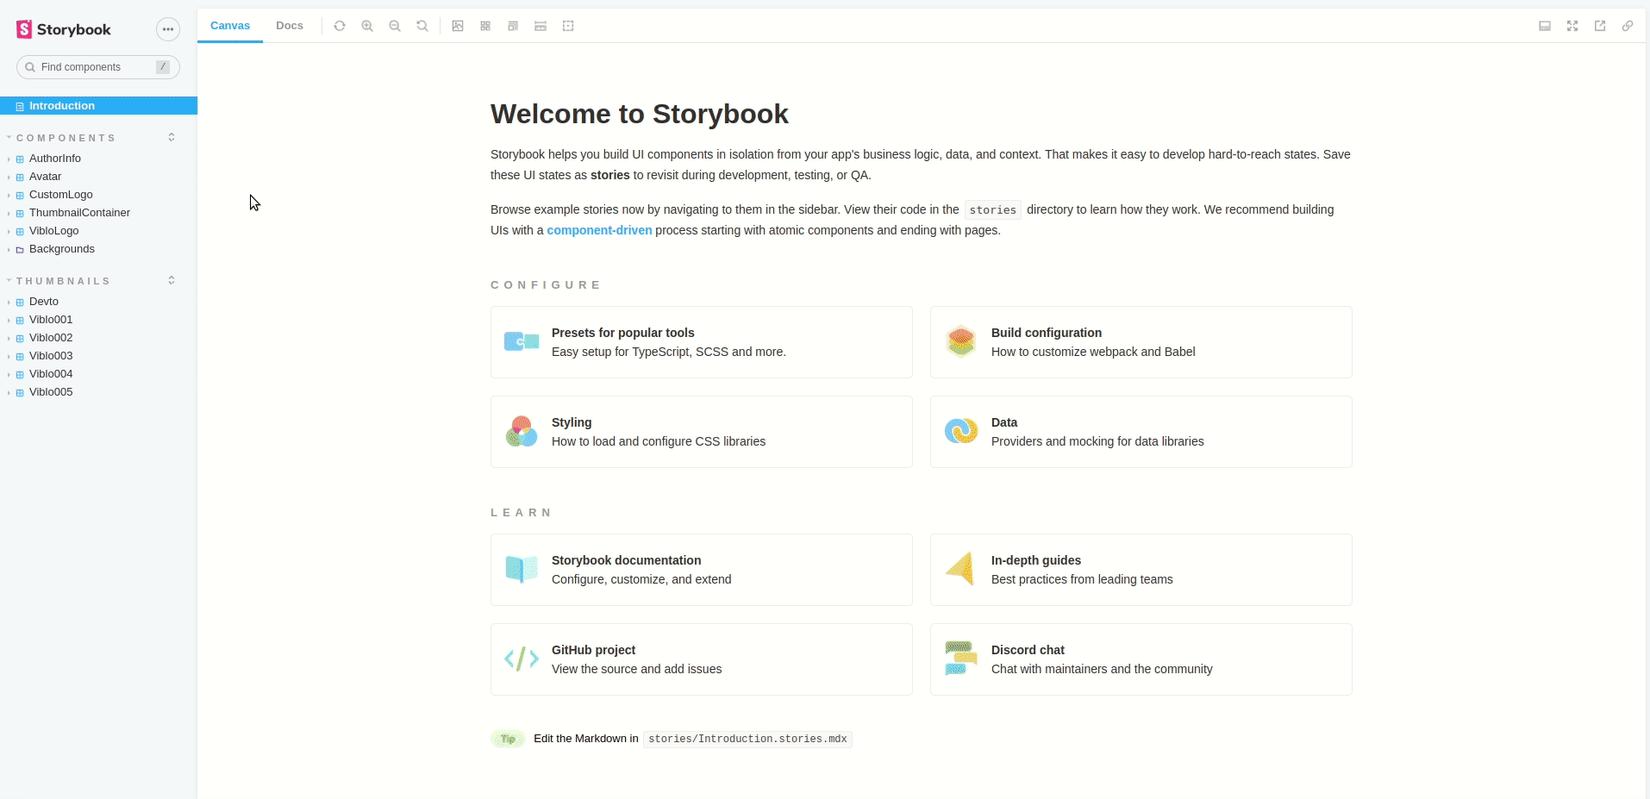1650x799 pixels.
Task: Open the In-depth guides card
Action: [x=1141, y=570]
